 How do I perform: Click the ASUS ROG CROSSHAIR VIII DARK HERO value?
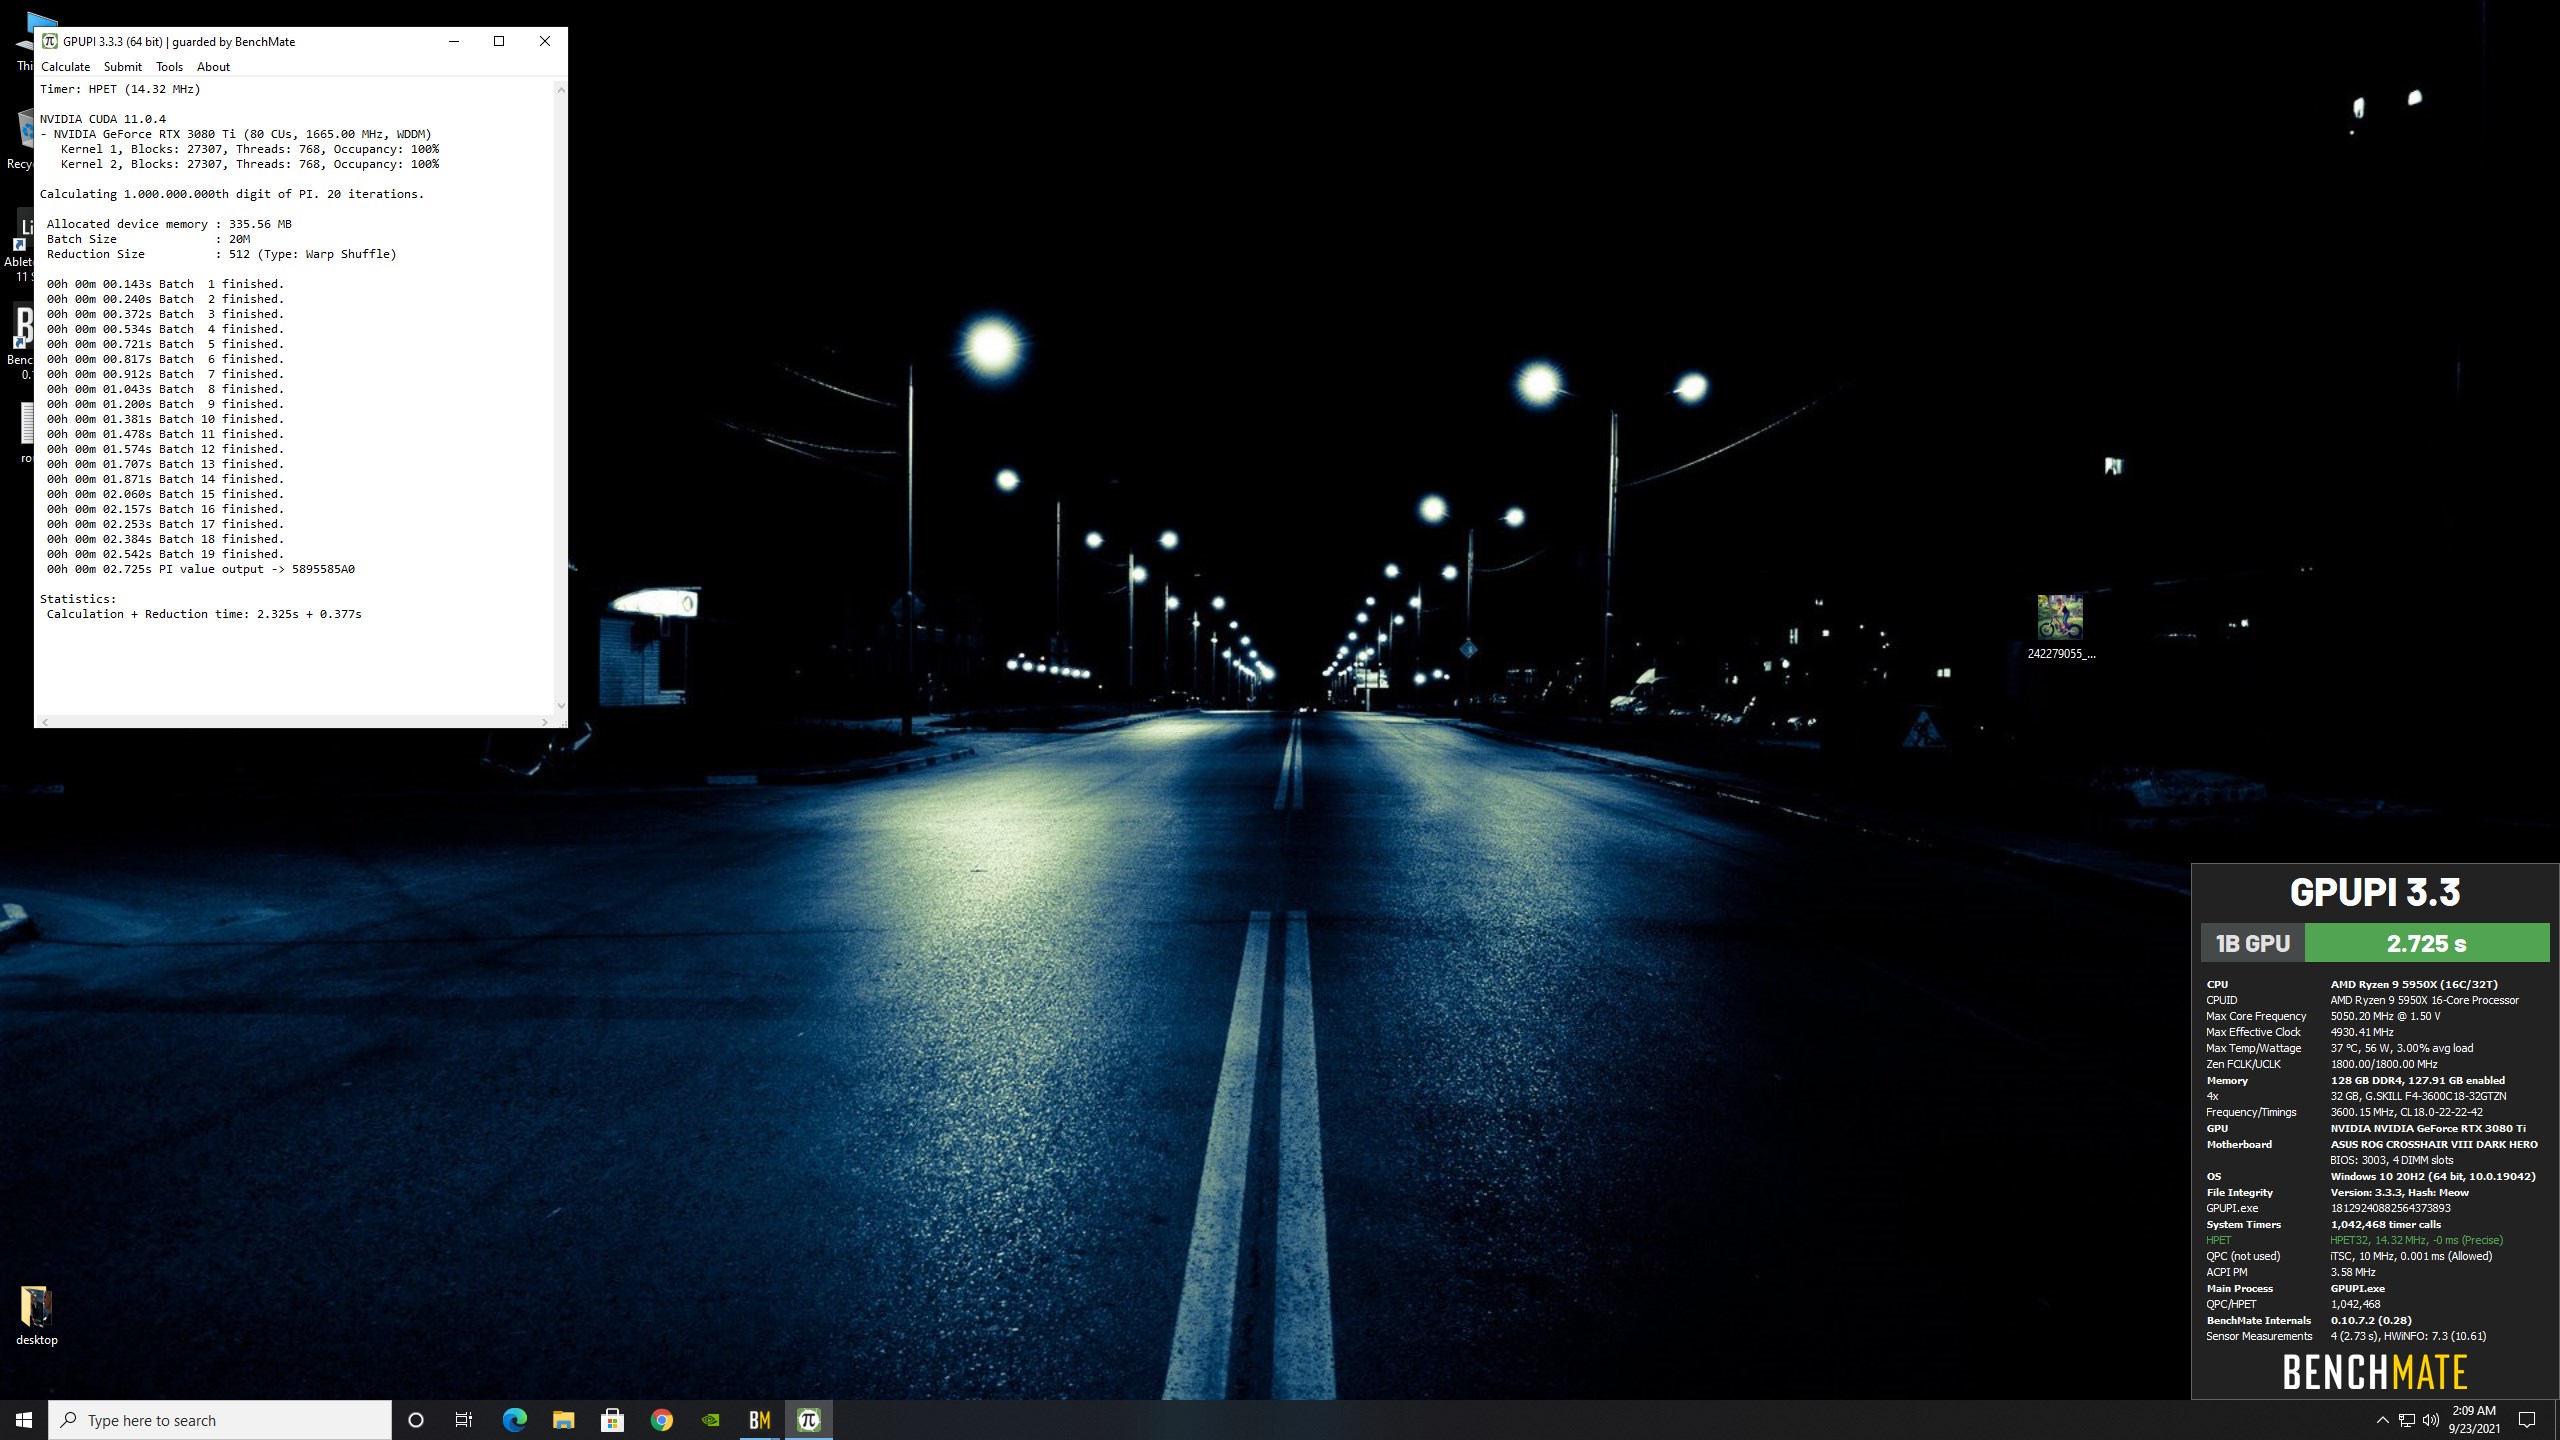pyautogui.click(x=2434, y=1144)
